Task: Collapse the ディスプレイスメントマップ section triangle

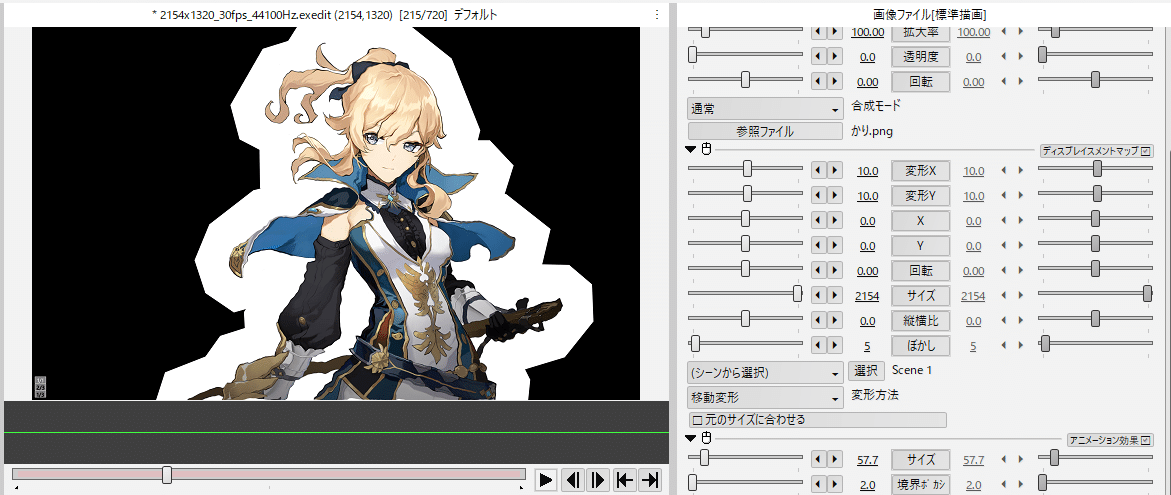Action: point(691,150)
